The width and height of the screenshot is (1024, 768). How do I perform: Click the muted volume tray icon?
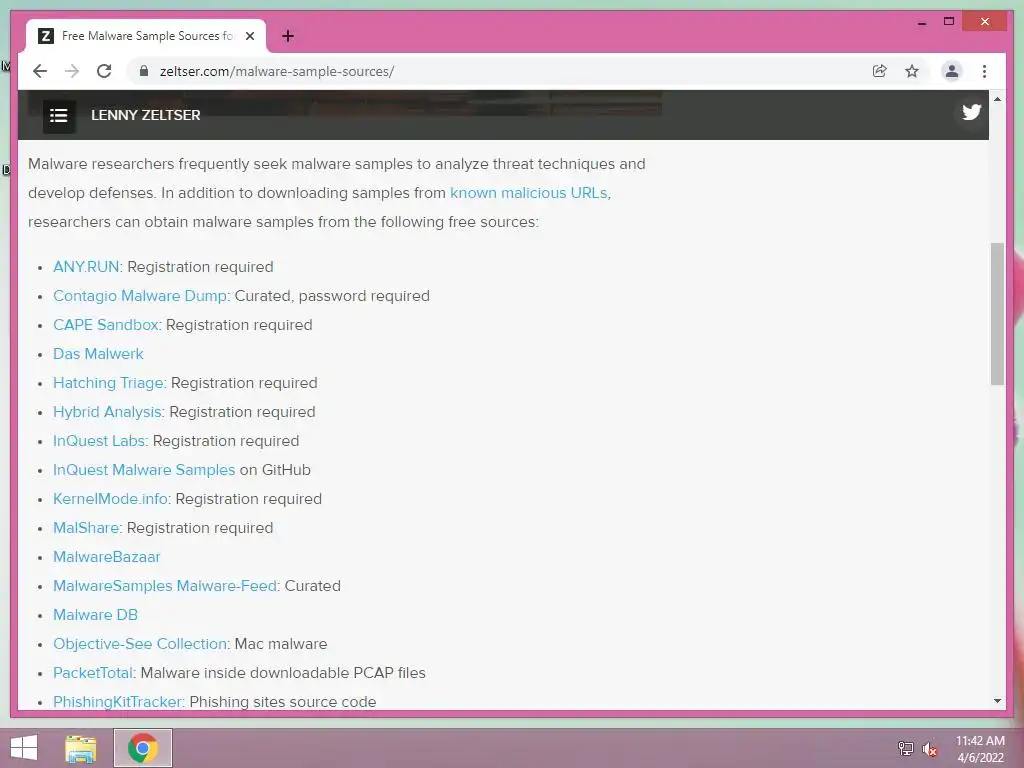coord(930,749)
